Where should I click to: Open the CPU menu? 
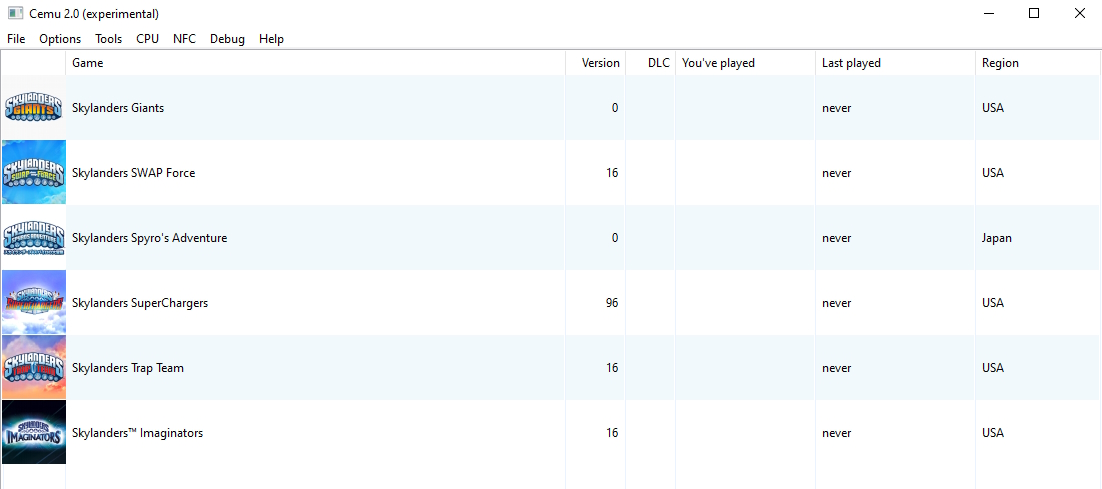pos(148,39)
